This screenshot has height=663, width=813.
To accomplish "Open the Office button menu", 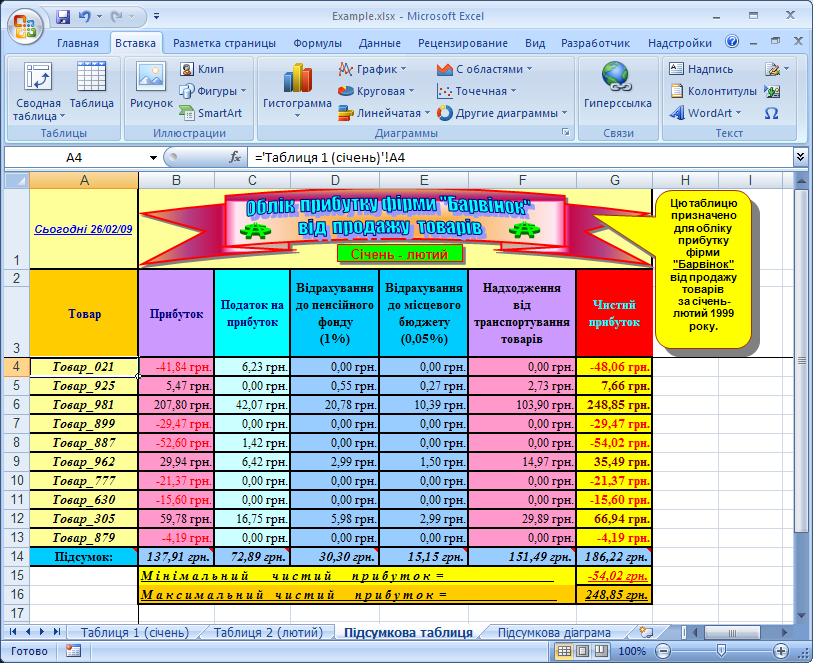I will [25, 26].
